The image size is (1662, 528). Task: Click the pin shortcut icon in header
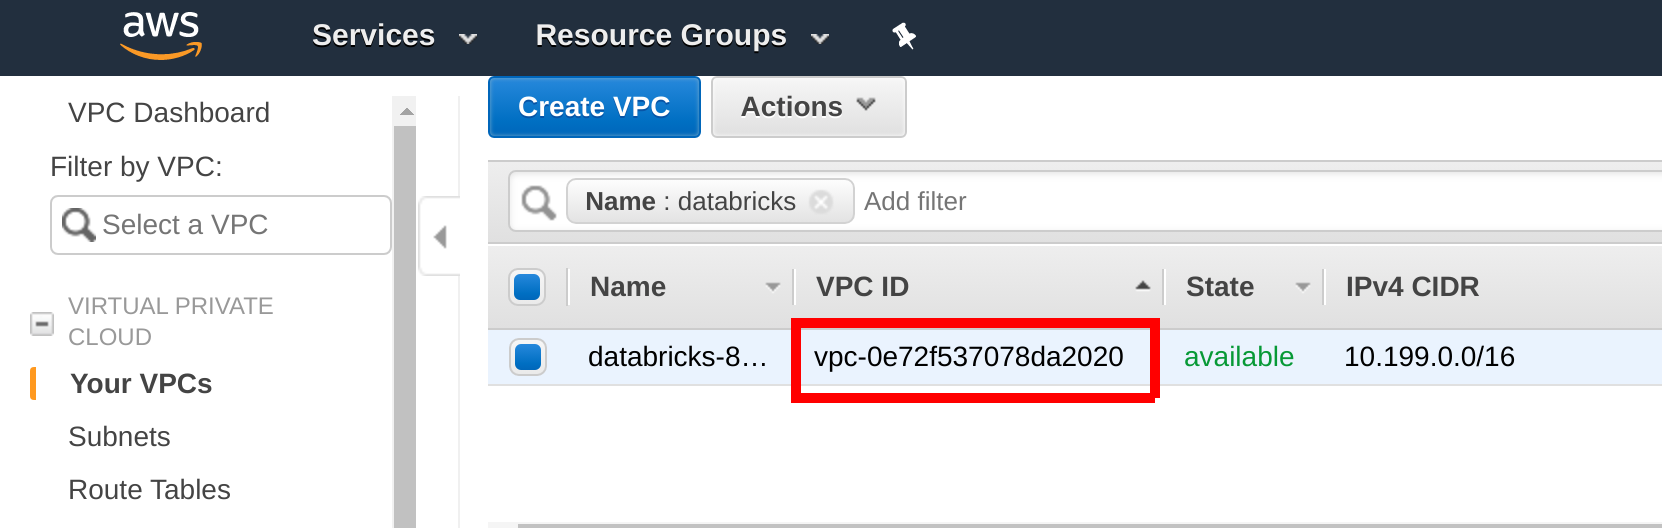coord(904,36)
